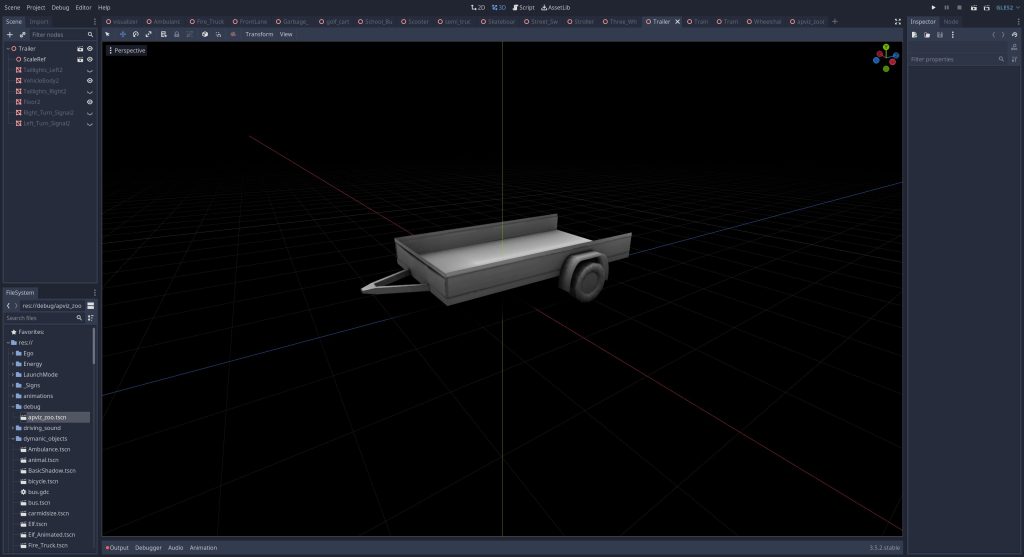Open the Debugger bottom panel
Viewport: 1024px width, 557px height.
148,548
